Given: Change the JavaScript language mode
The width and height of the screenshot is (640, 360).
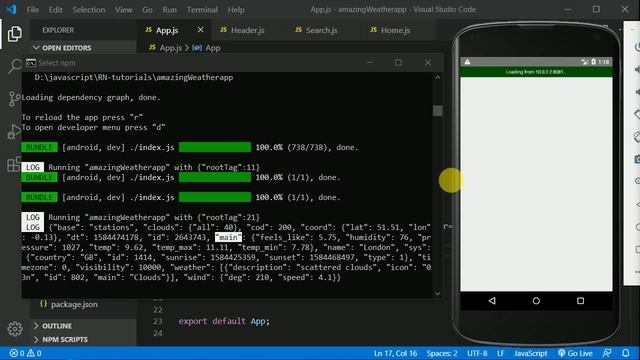Looking at the screenshot, I should [x=531, y=353].
